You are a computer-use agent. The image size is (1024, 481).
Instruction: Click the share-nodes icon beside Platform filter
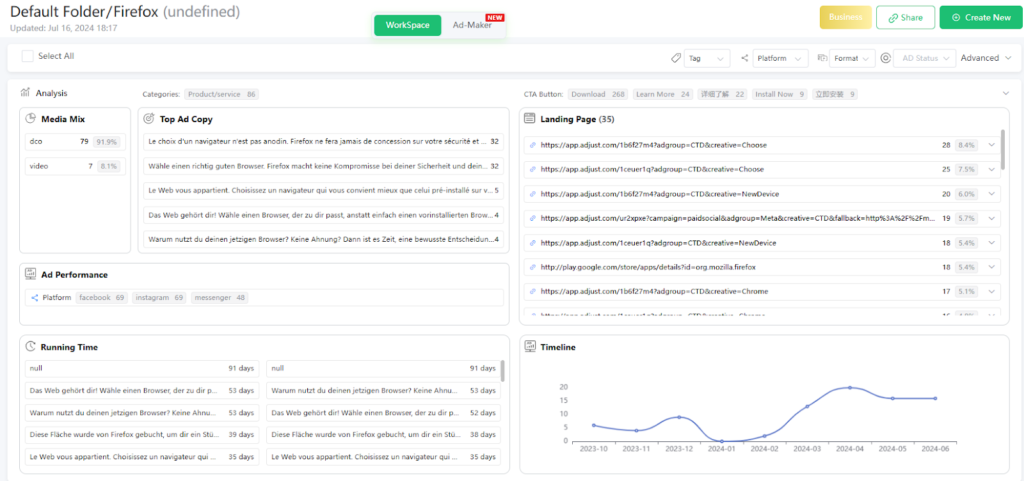click(x=743, y=58)
